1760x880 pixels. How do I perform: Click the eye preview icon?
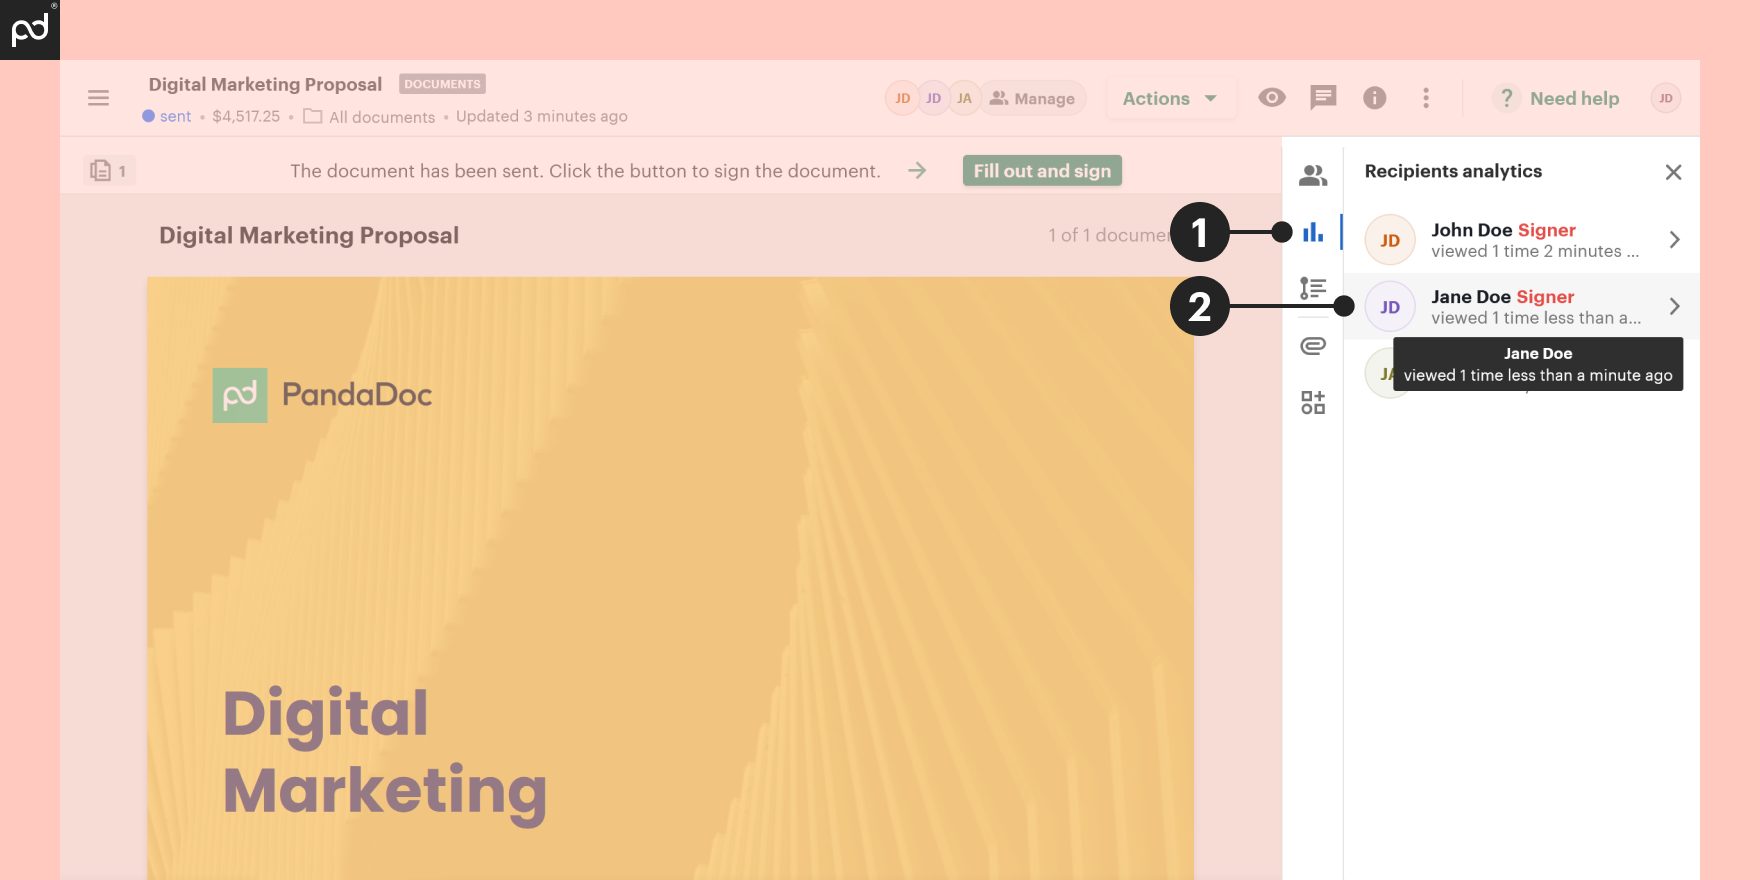[x=1271, y=98]
